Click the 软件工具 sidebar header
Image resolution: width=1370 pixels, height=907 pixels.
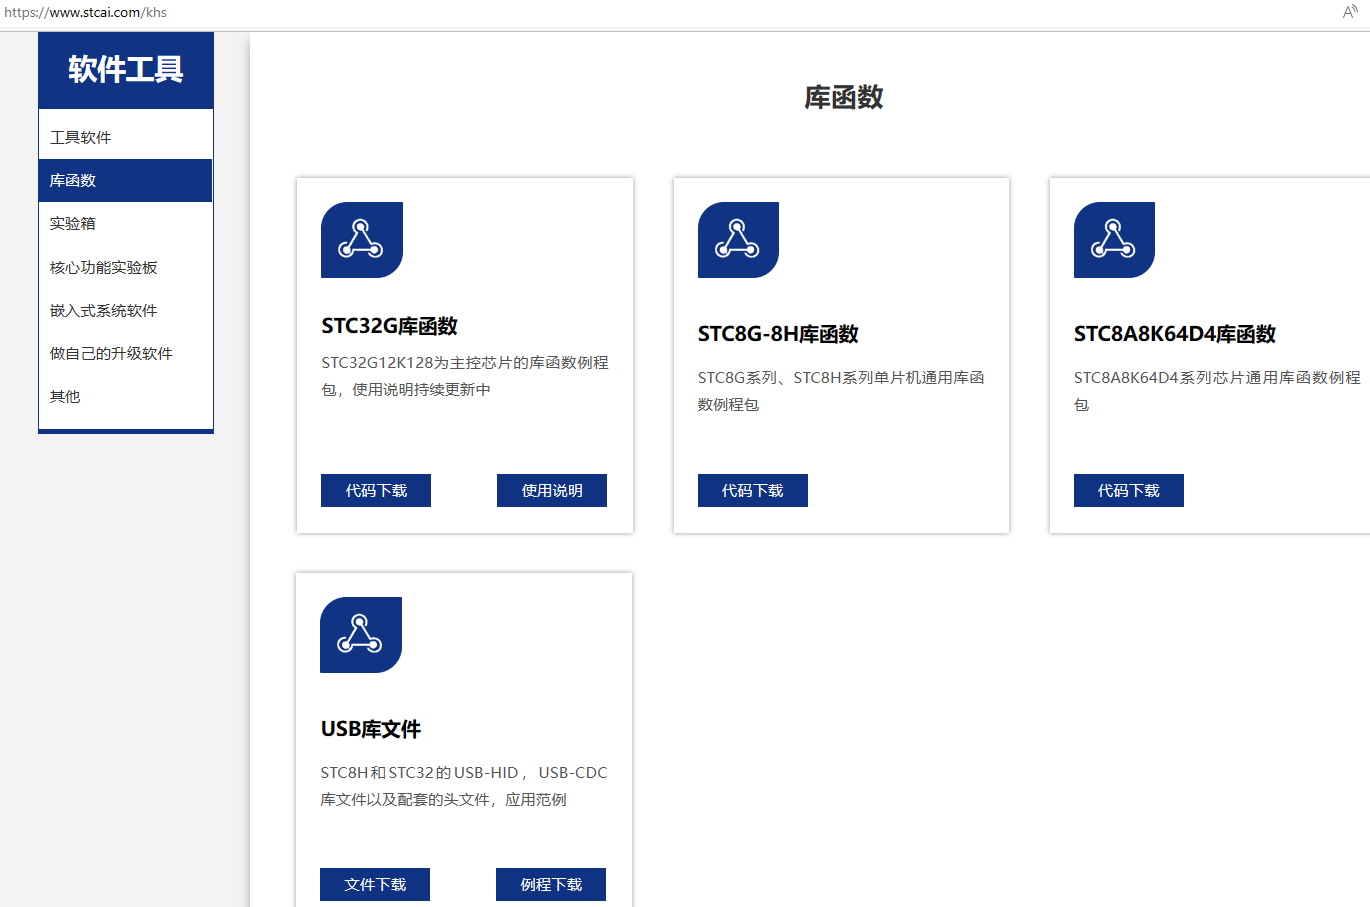coord(126,70)
